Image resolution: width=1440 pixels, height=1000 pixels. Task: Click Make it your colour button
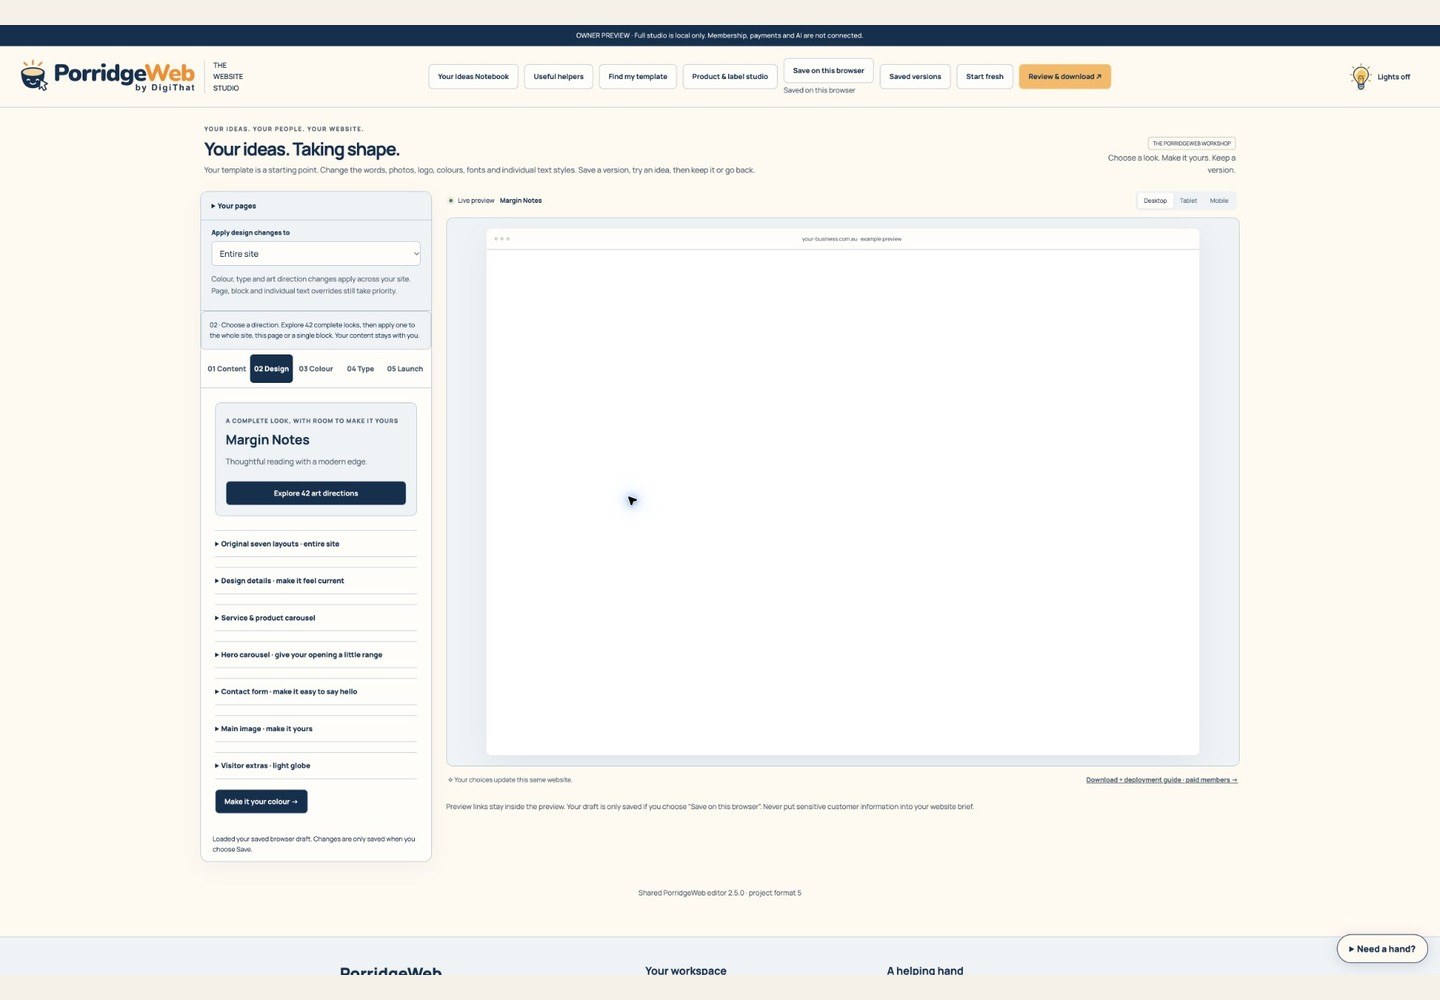(261, 802)
